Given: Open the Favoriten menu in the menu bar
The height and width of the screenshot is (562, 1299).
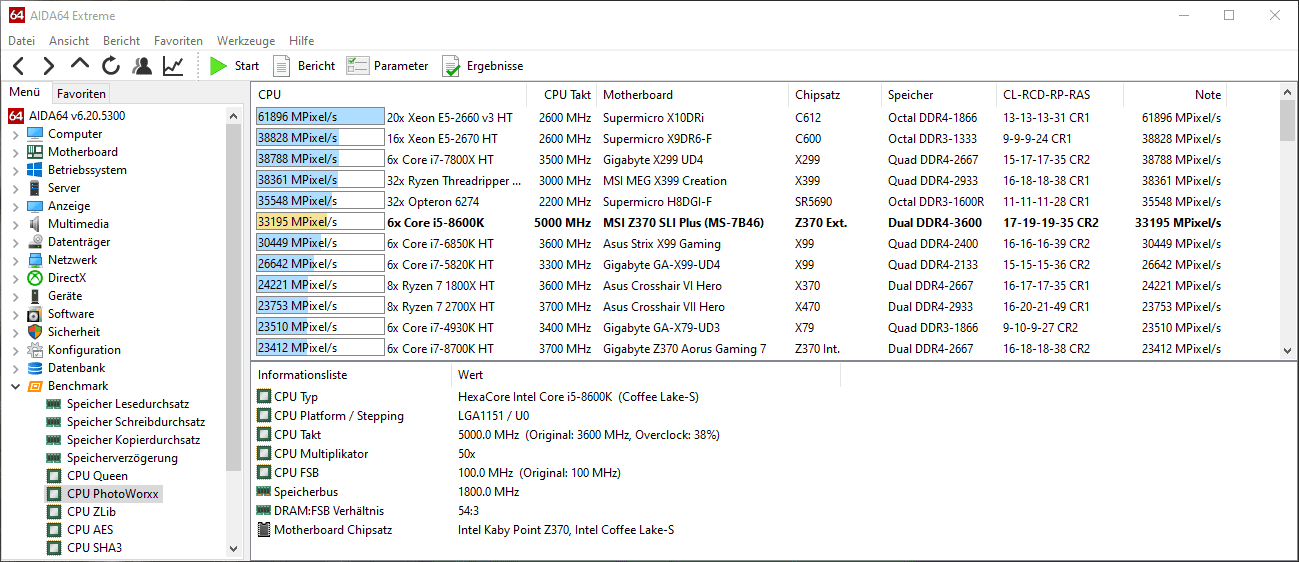Looking at the screenshot, I should [x=178, y=41].
